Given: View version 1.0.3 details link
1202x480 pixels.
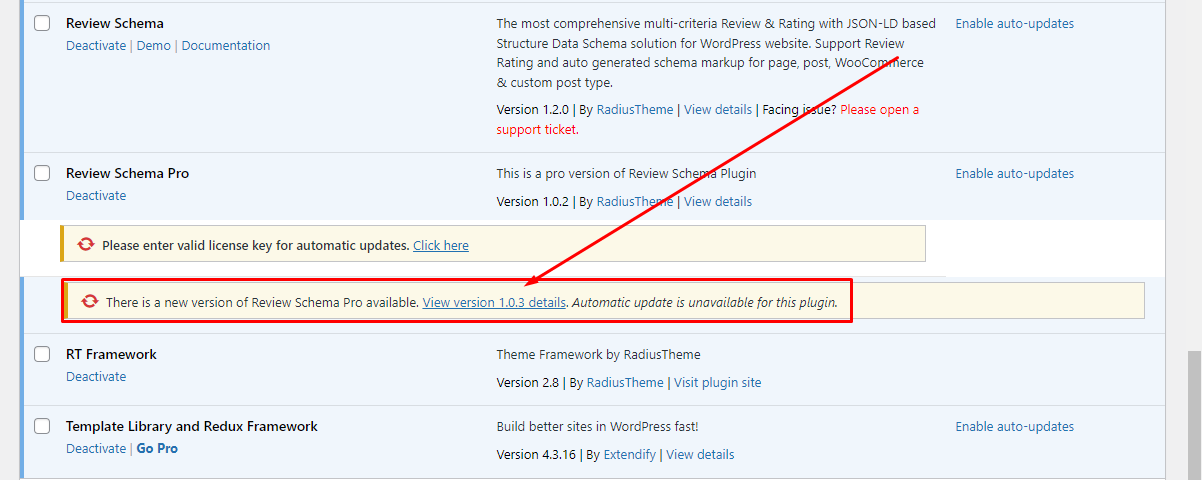Looking at the screenshot, I should (x=494, y=301).
